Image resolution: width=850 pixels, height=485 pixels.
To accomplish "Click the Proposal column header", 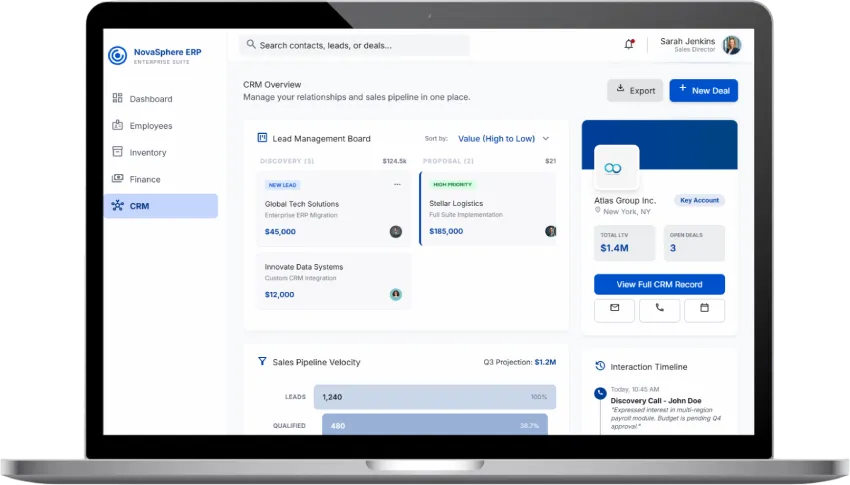I will pos(448,161).
